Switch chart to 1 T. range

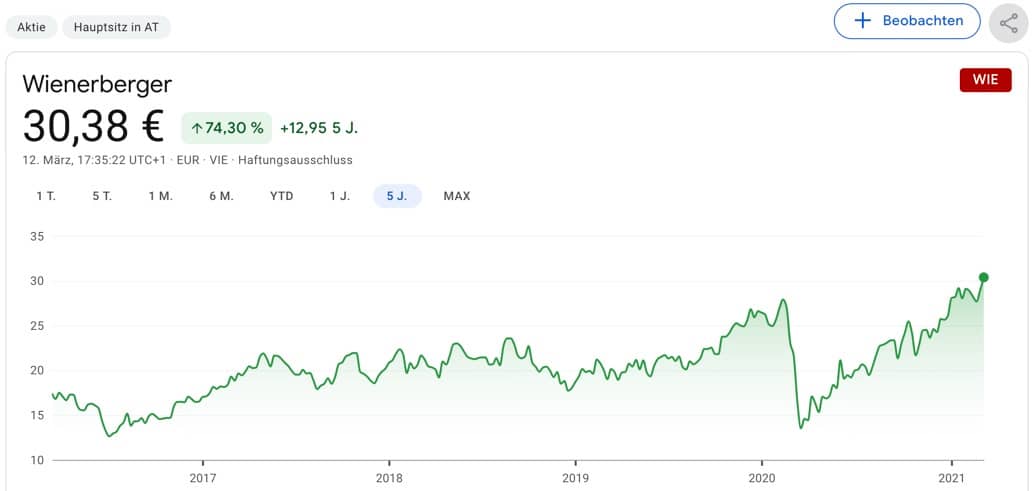tap(46, 196)
